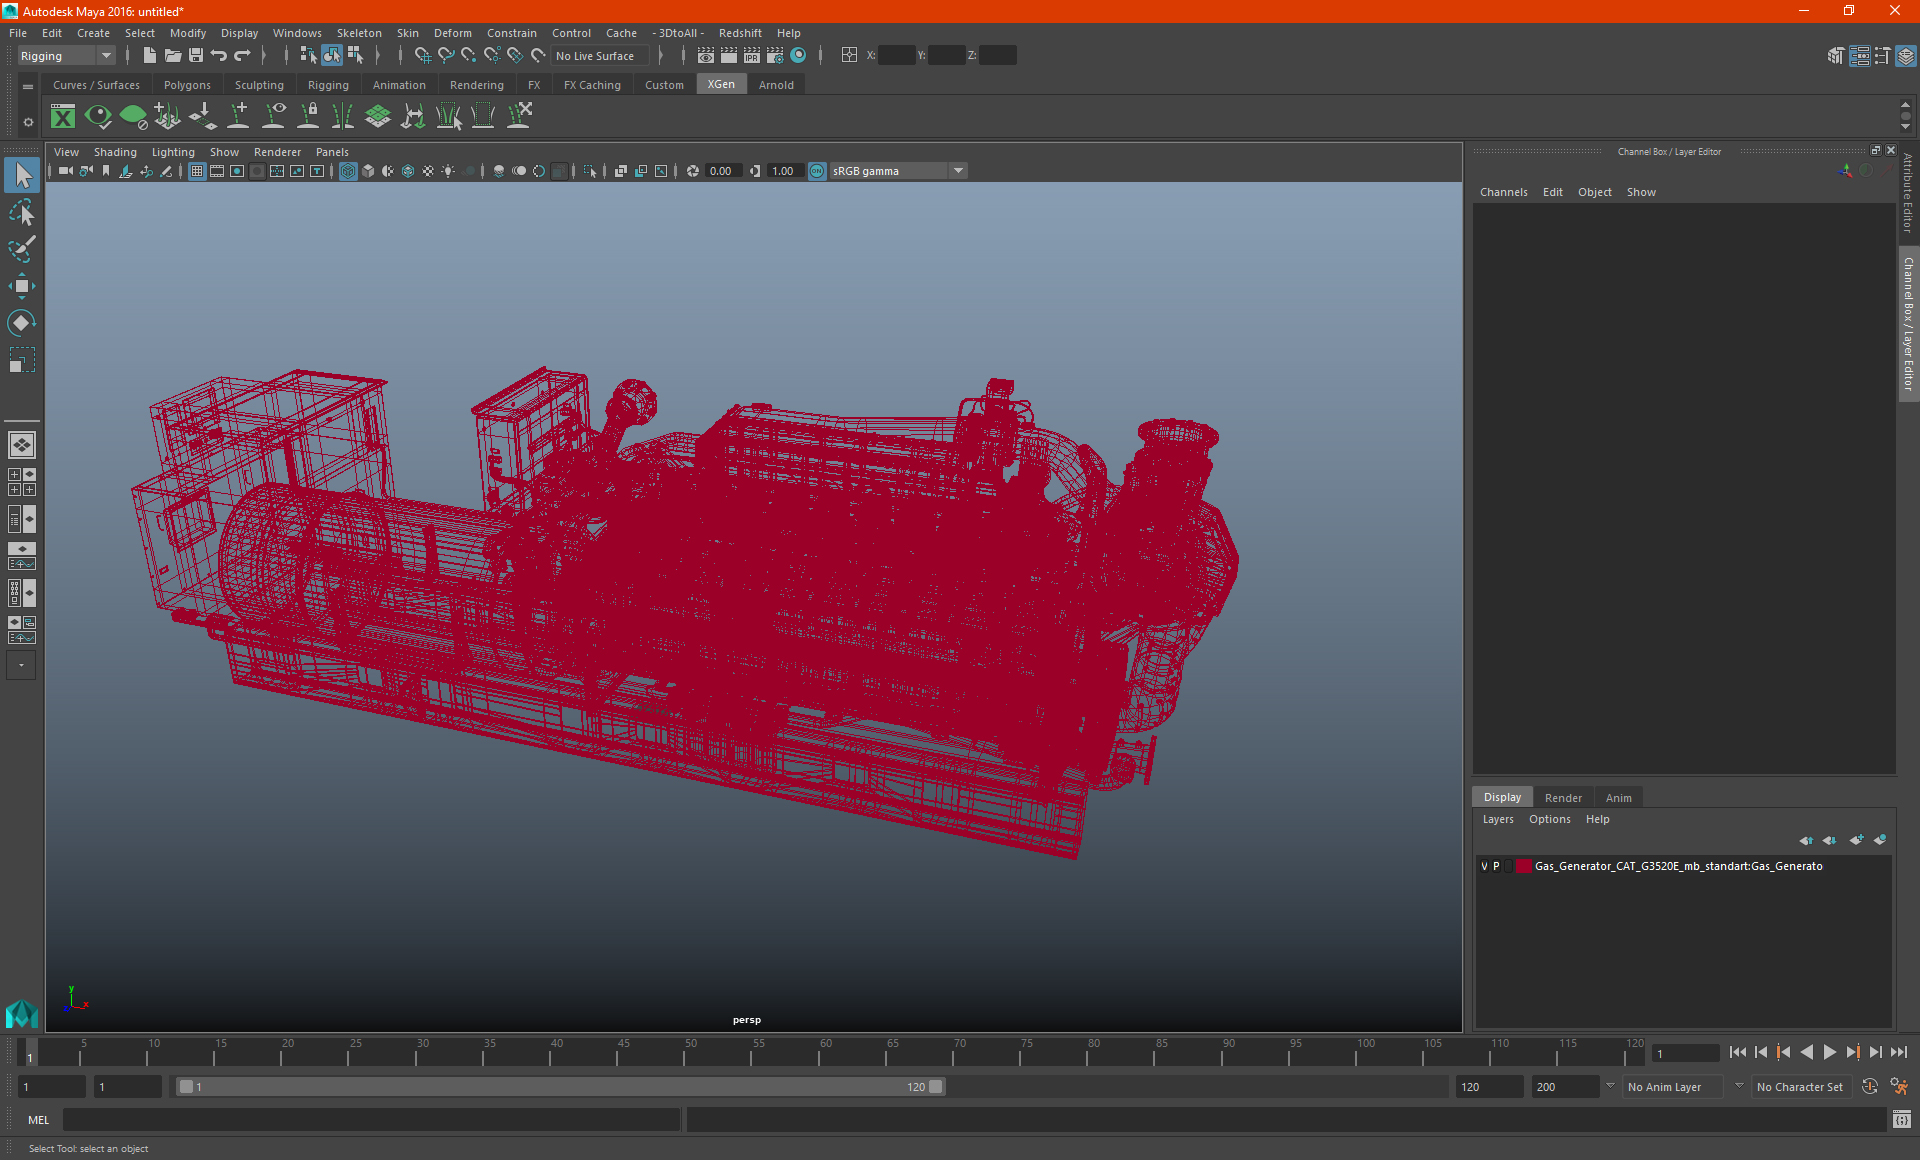Click the Attribute Editor side tab

[1908, 193]
